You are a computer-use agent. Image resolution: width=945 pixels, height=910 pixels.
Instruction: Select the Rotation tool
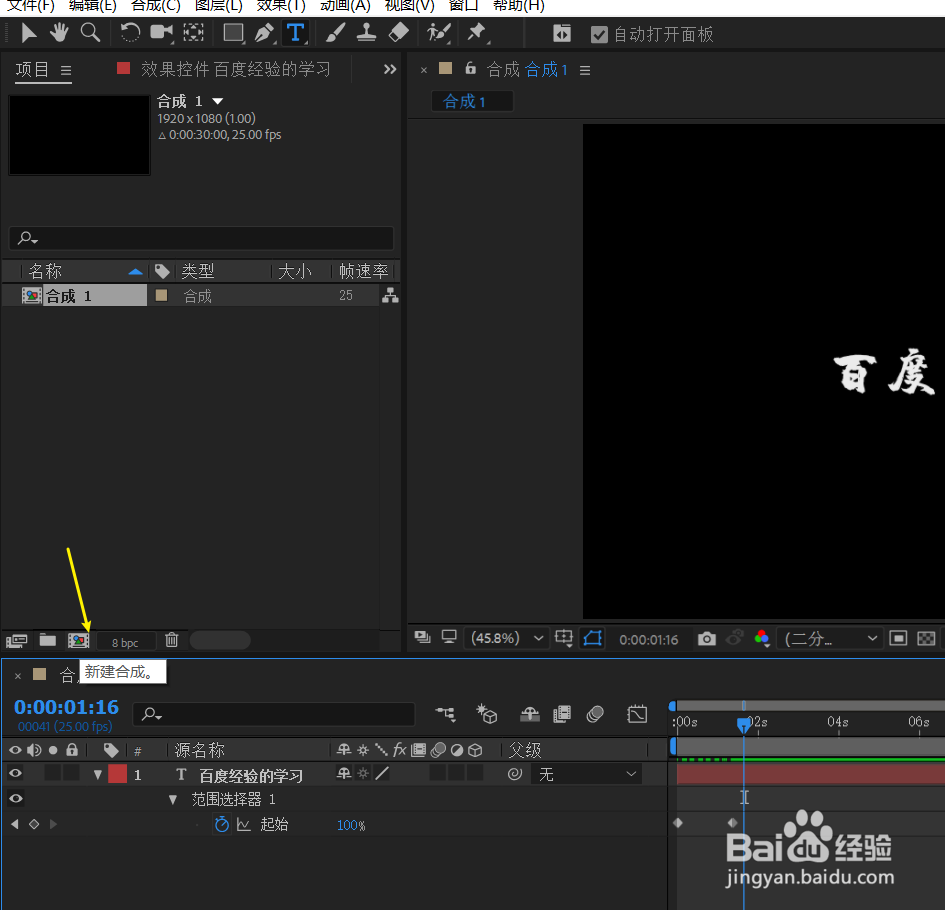130,33
